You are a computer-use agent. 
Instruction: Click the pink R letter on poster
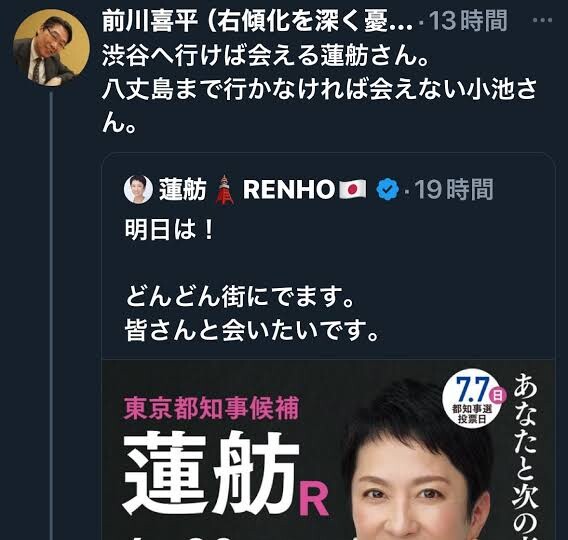click(x=313, y=500)
